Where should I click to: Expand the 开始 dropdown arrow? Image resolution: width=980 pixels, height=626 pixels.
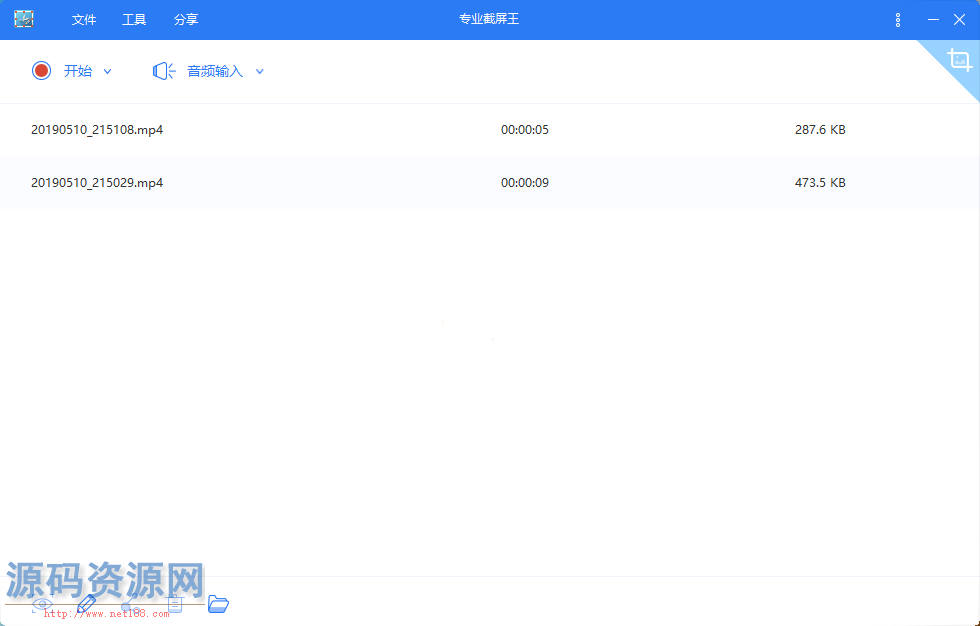coord(108,71)
